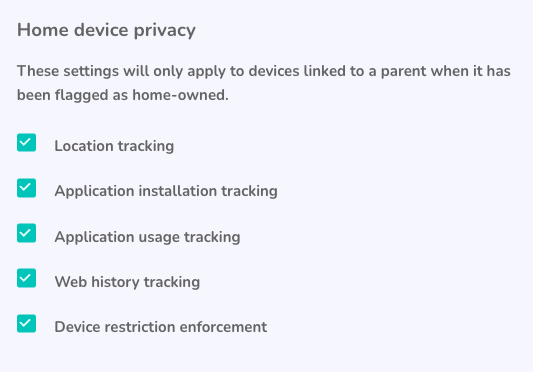The height and width of the screenshot is (372, 533).
Task: Turn off Device restriction enforcement checkbox
Action: 27,323
